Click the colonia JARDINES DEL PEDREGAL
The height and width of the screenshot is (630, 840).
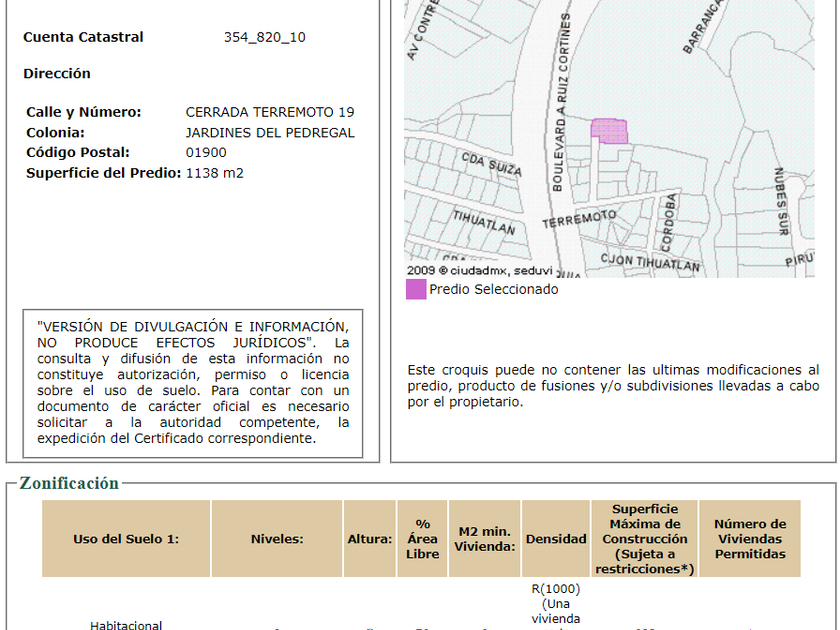[x=270, y=132]
